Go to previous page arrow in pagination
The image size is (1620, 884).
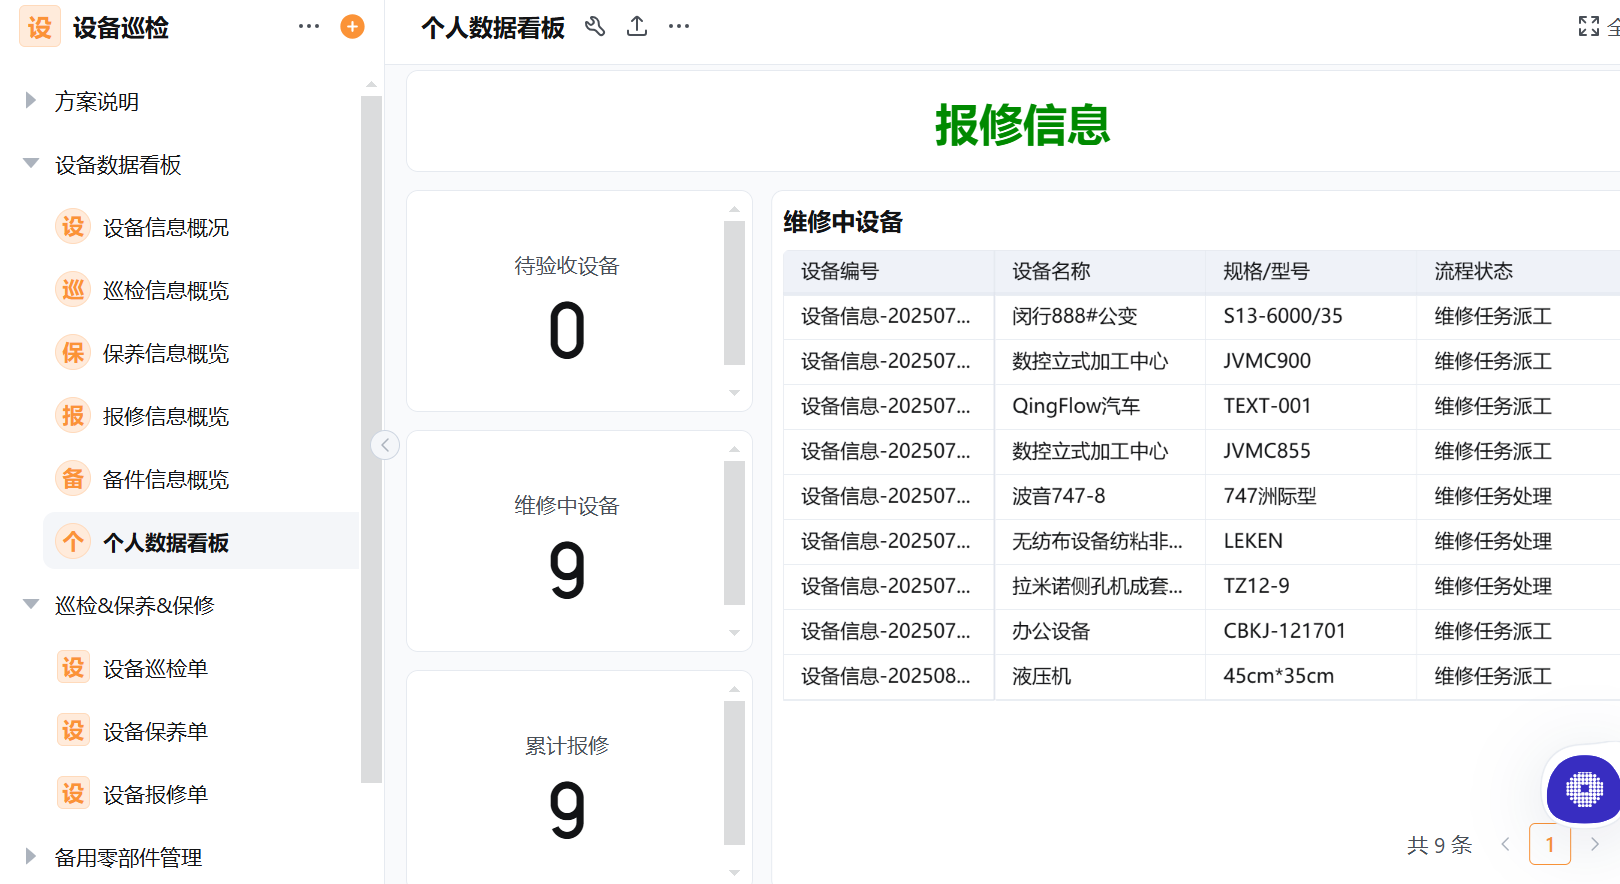(x=1505, y=845)
